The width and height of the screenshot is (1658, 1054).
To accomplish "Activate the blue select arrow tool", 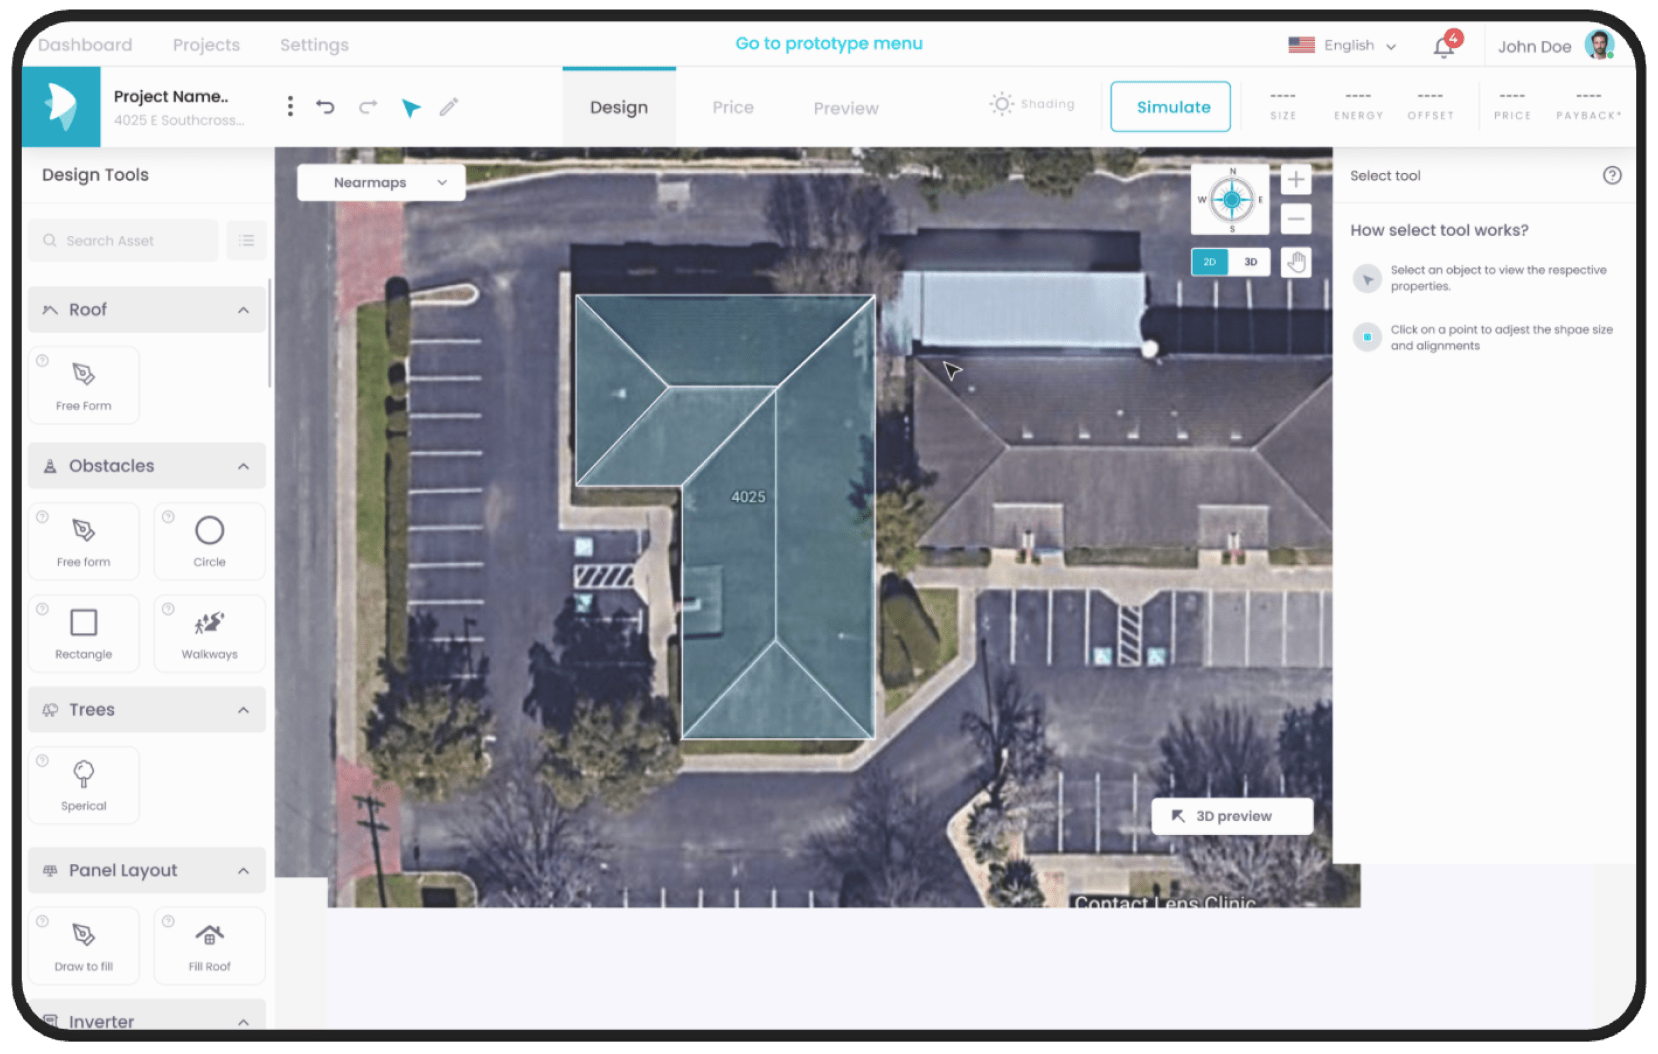I will click(x=411, y=107).
